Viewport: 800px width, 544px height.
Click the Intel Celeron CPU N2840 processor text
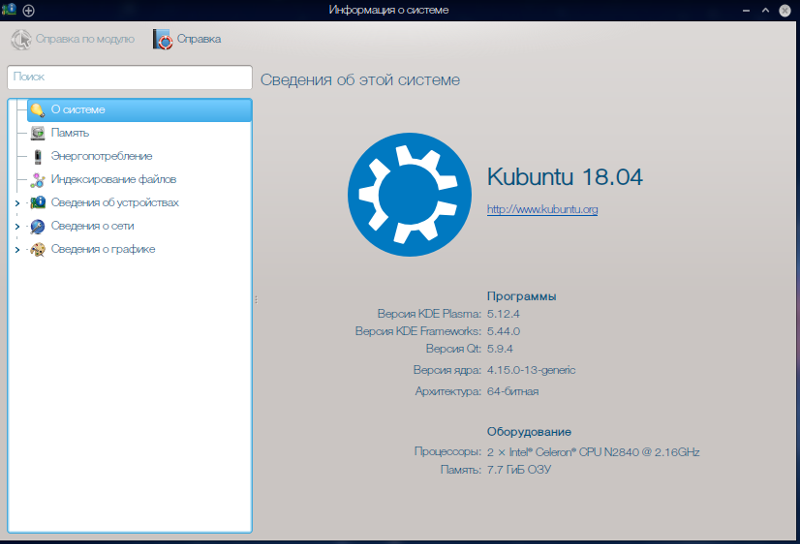point(593,452)
